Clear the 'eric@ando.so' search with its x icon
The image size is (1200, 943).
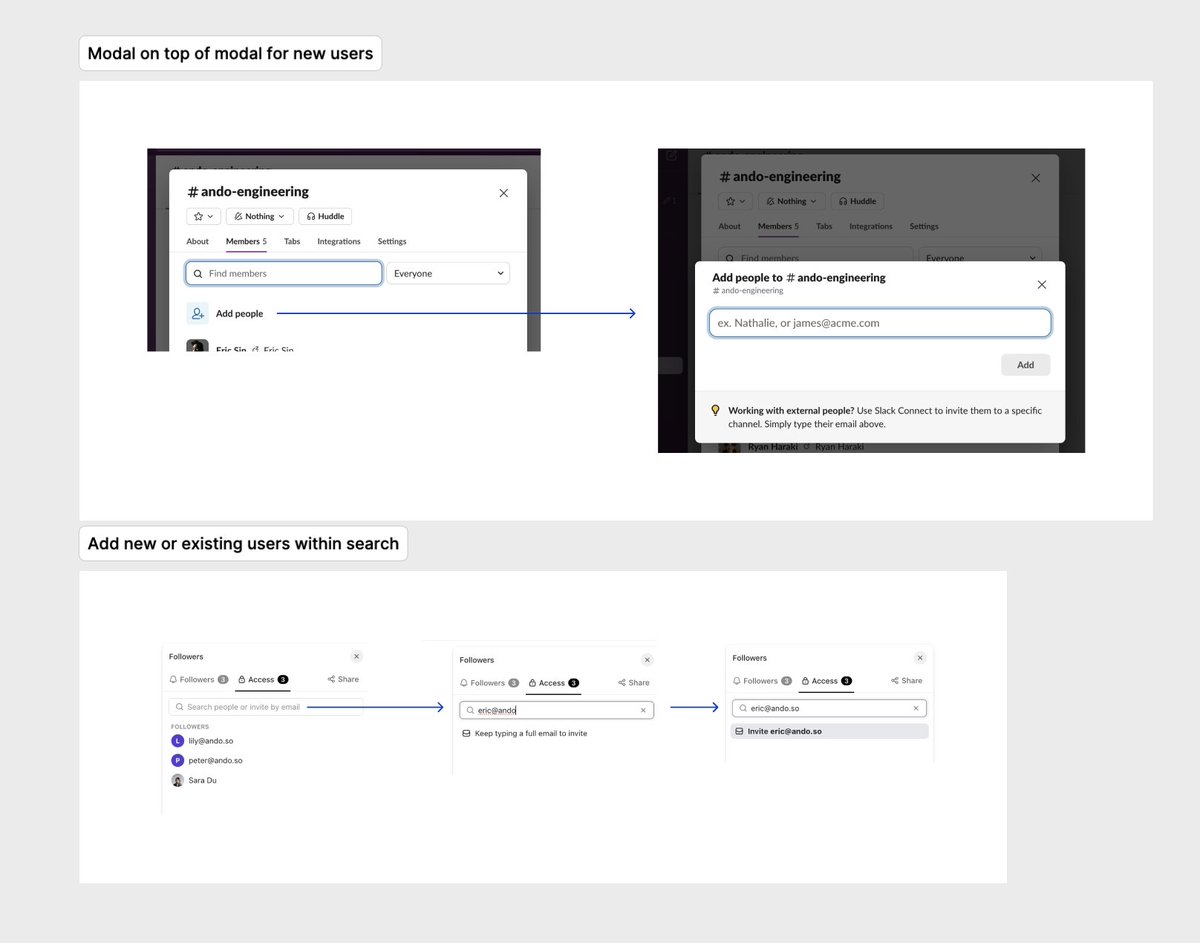916,708
